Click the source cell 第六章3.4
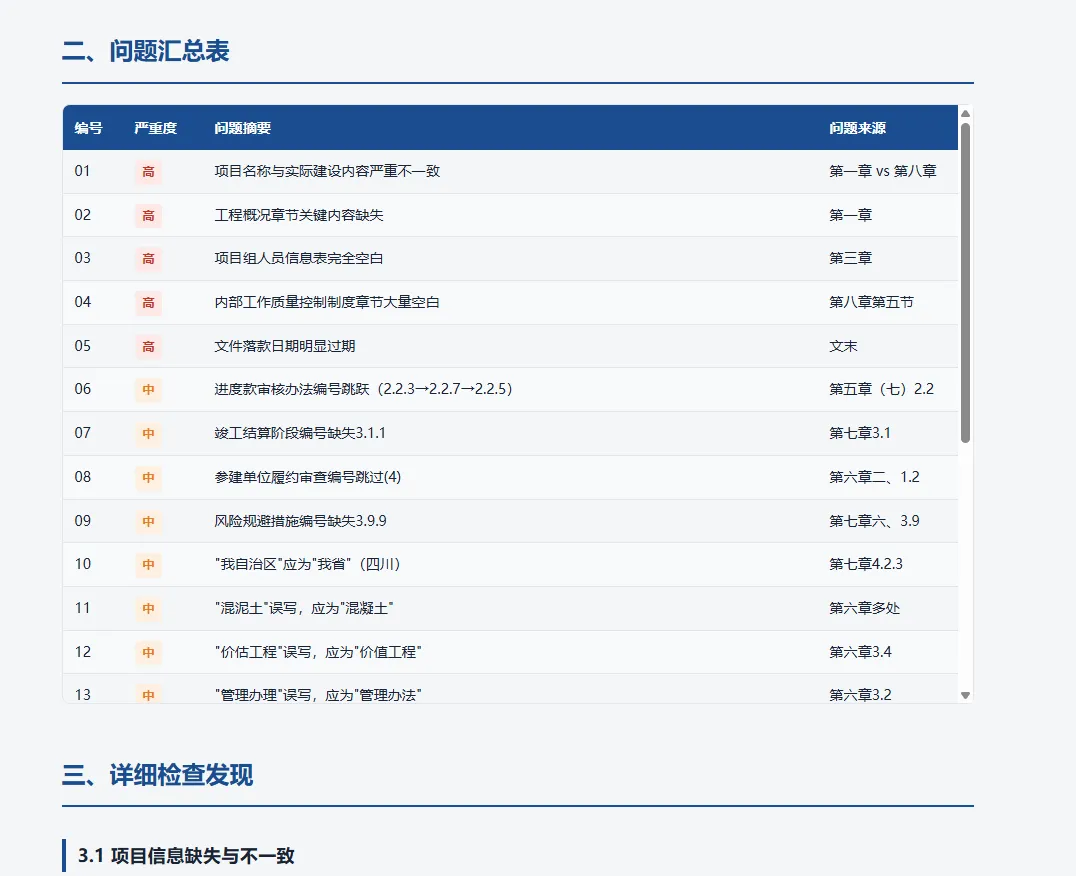This screenshot has width=1076, height=876. click(x=861, y=652)
